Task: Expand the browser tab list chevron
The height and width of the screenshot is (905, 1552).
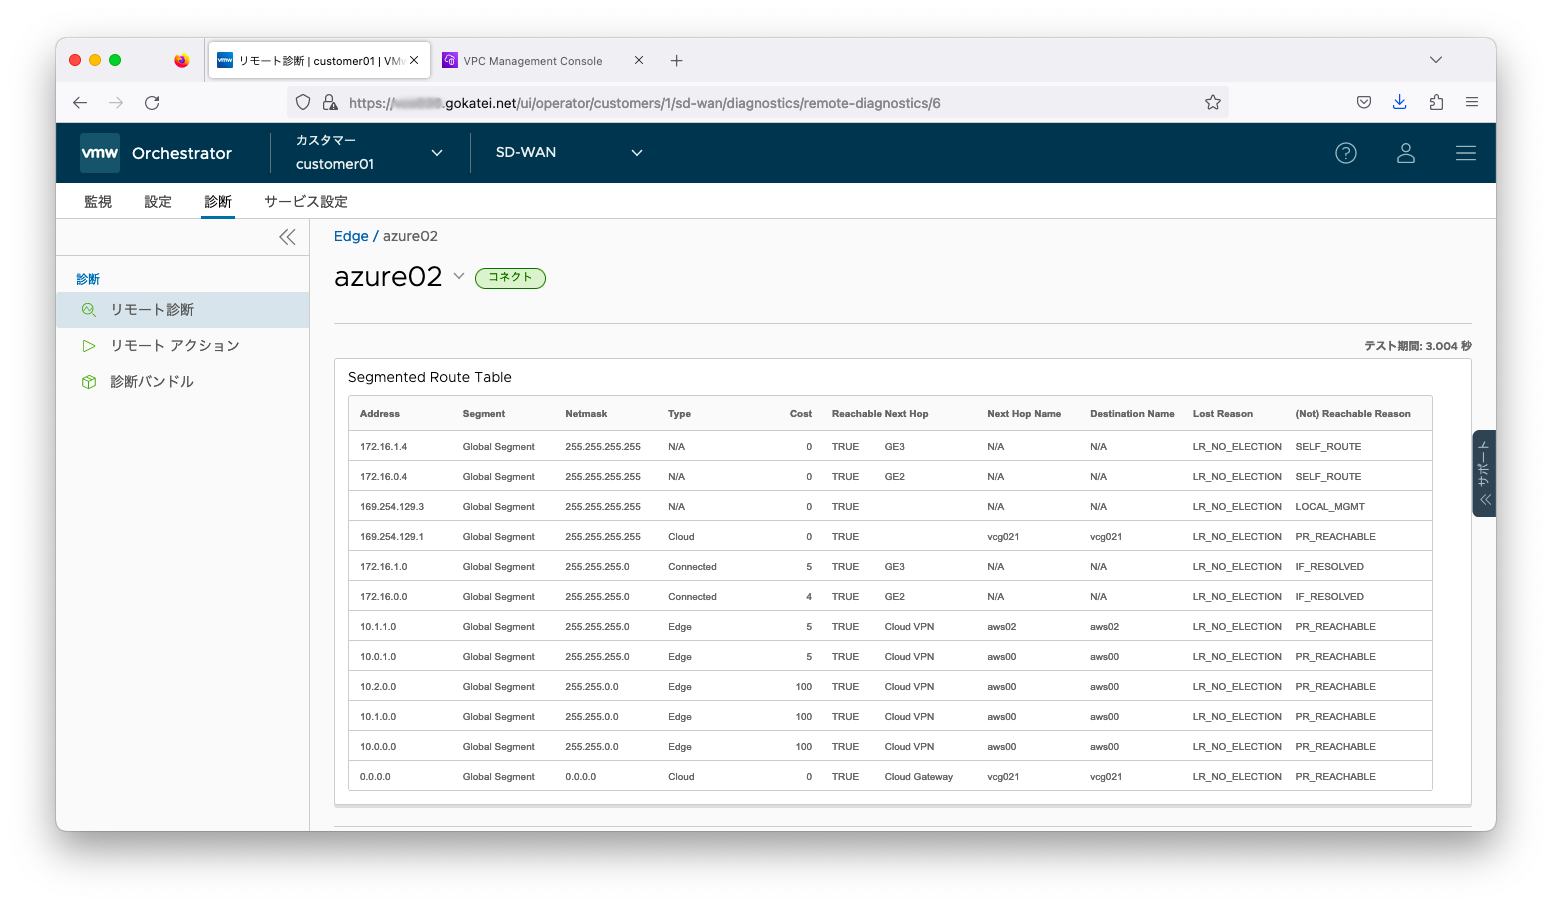Action: click(x=1436, y=60)
